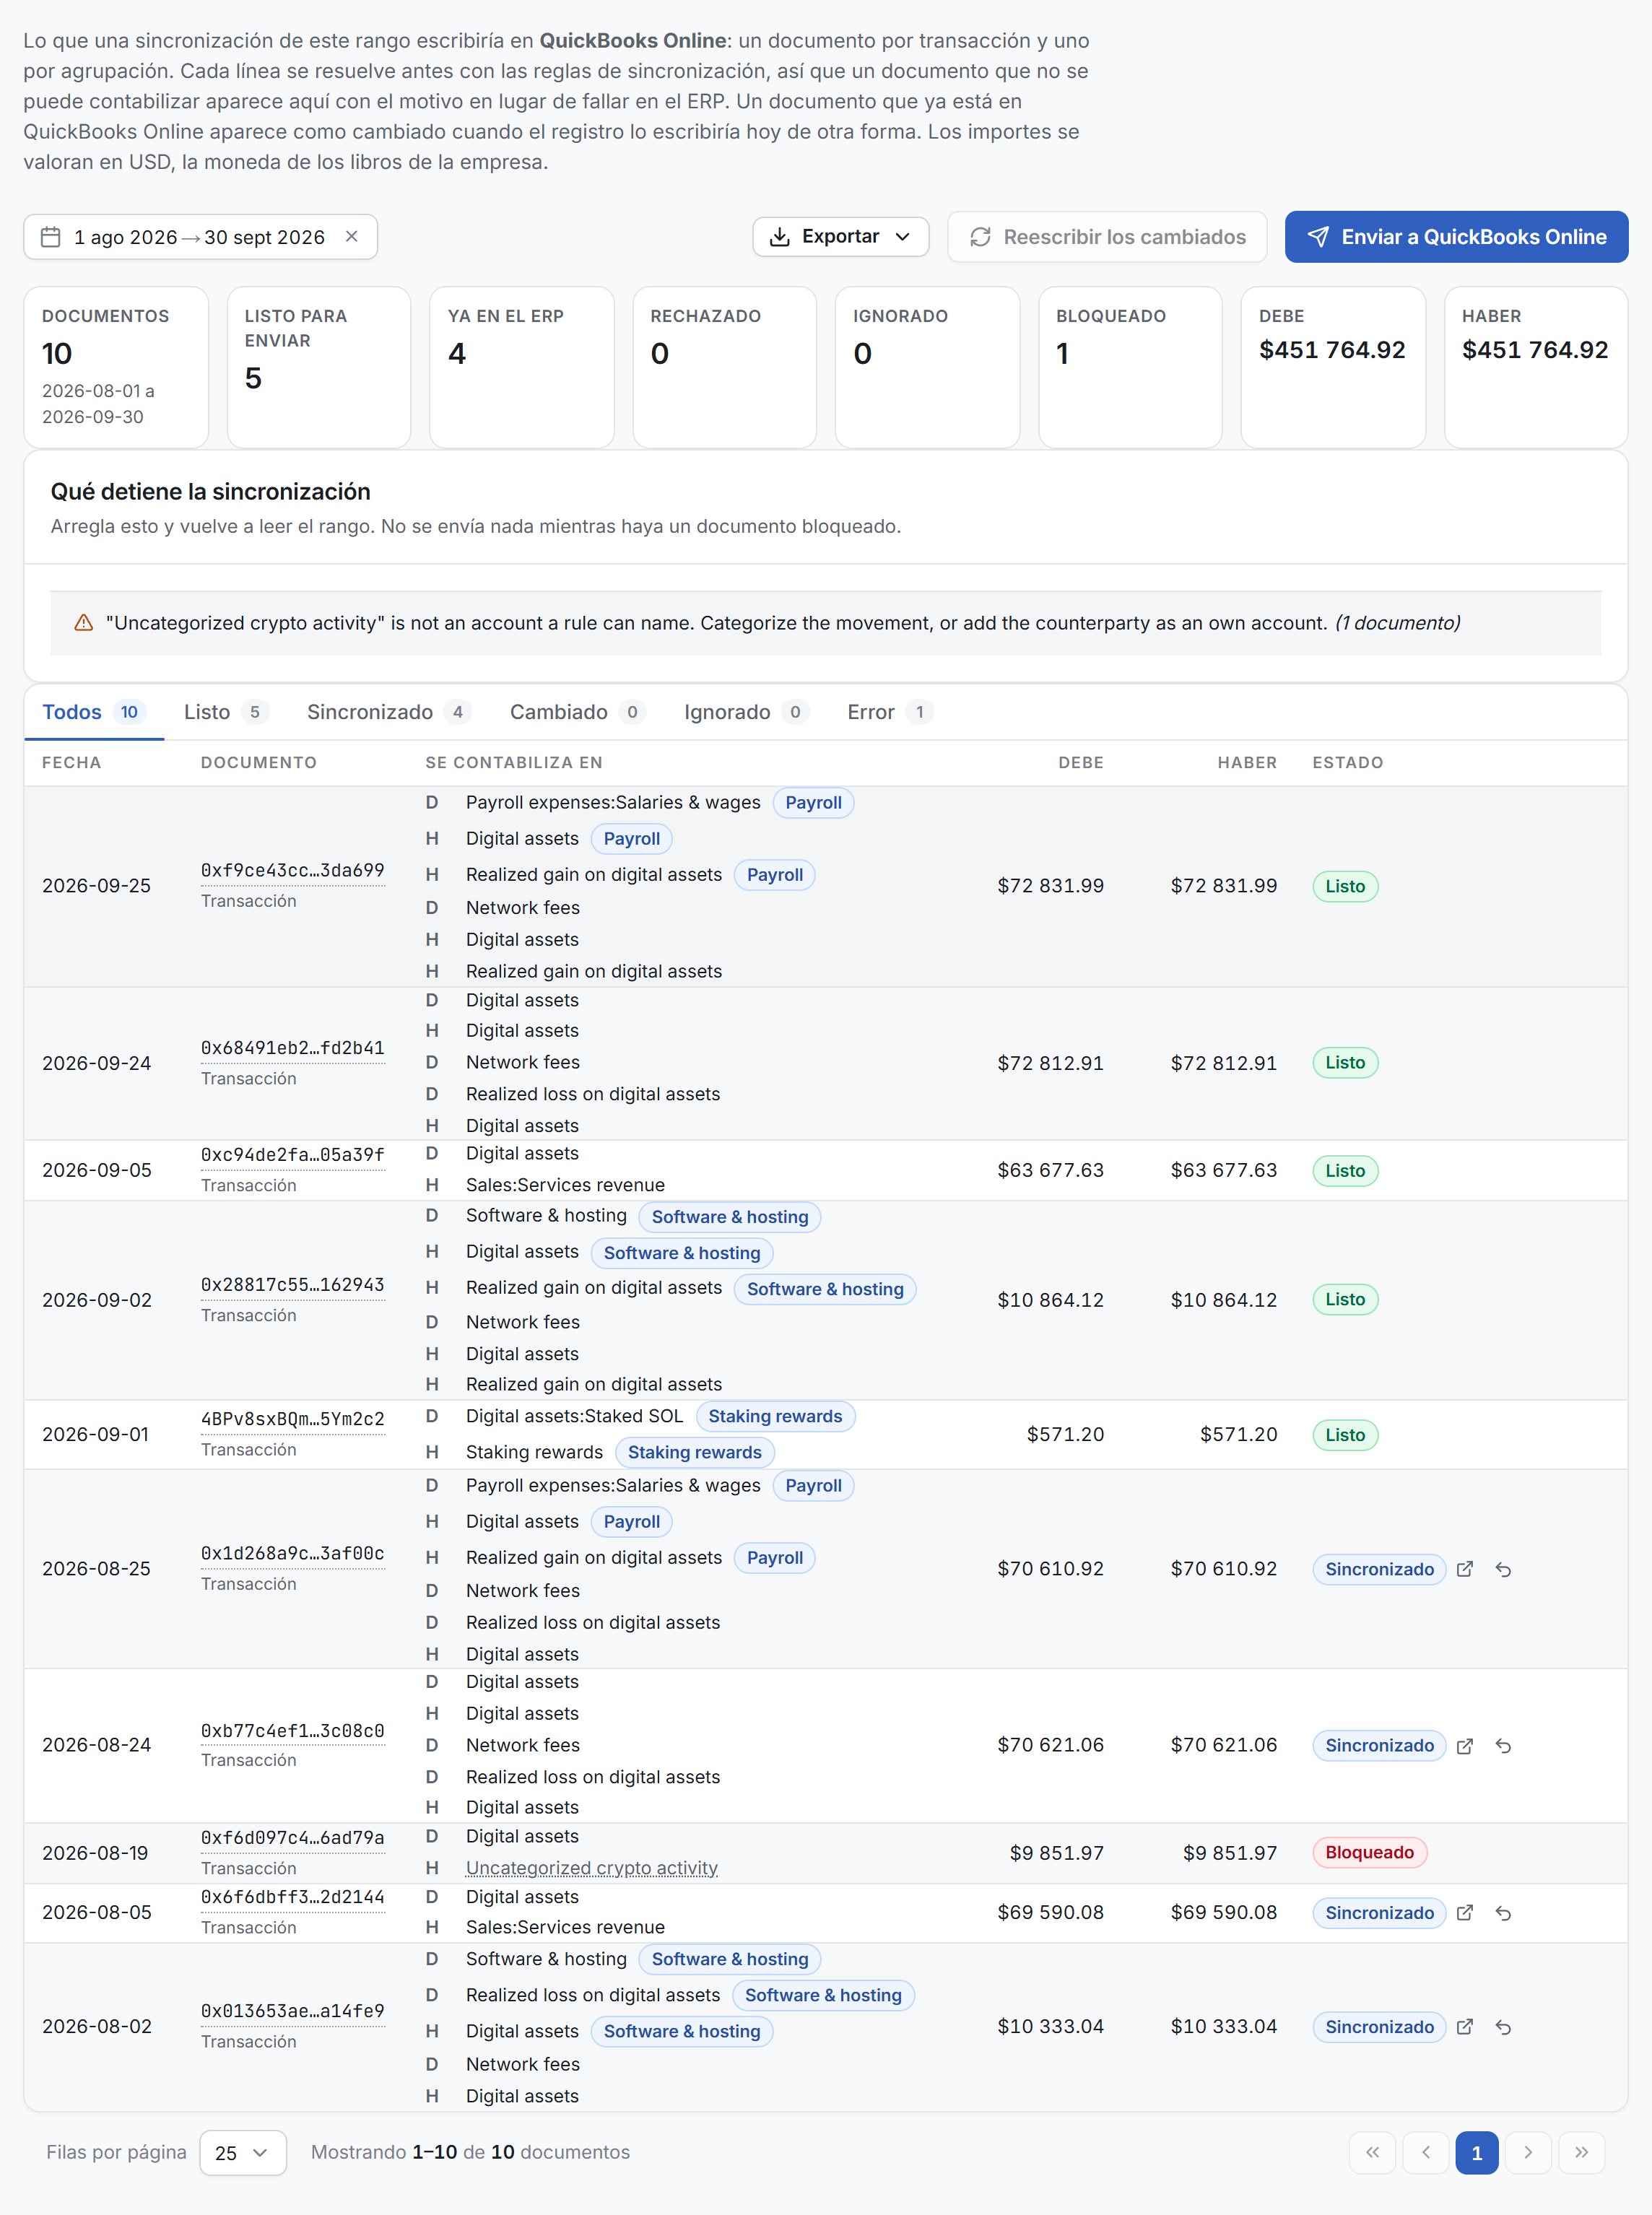Clear the date range with the X icon
The height and width of the screenshot is (2215, 1652).
click(352, 237)
